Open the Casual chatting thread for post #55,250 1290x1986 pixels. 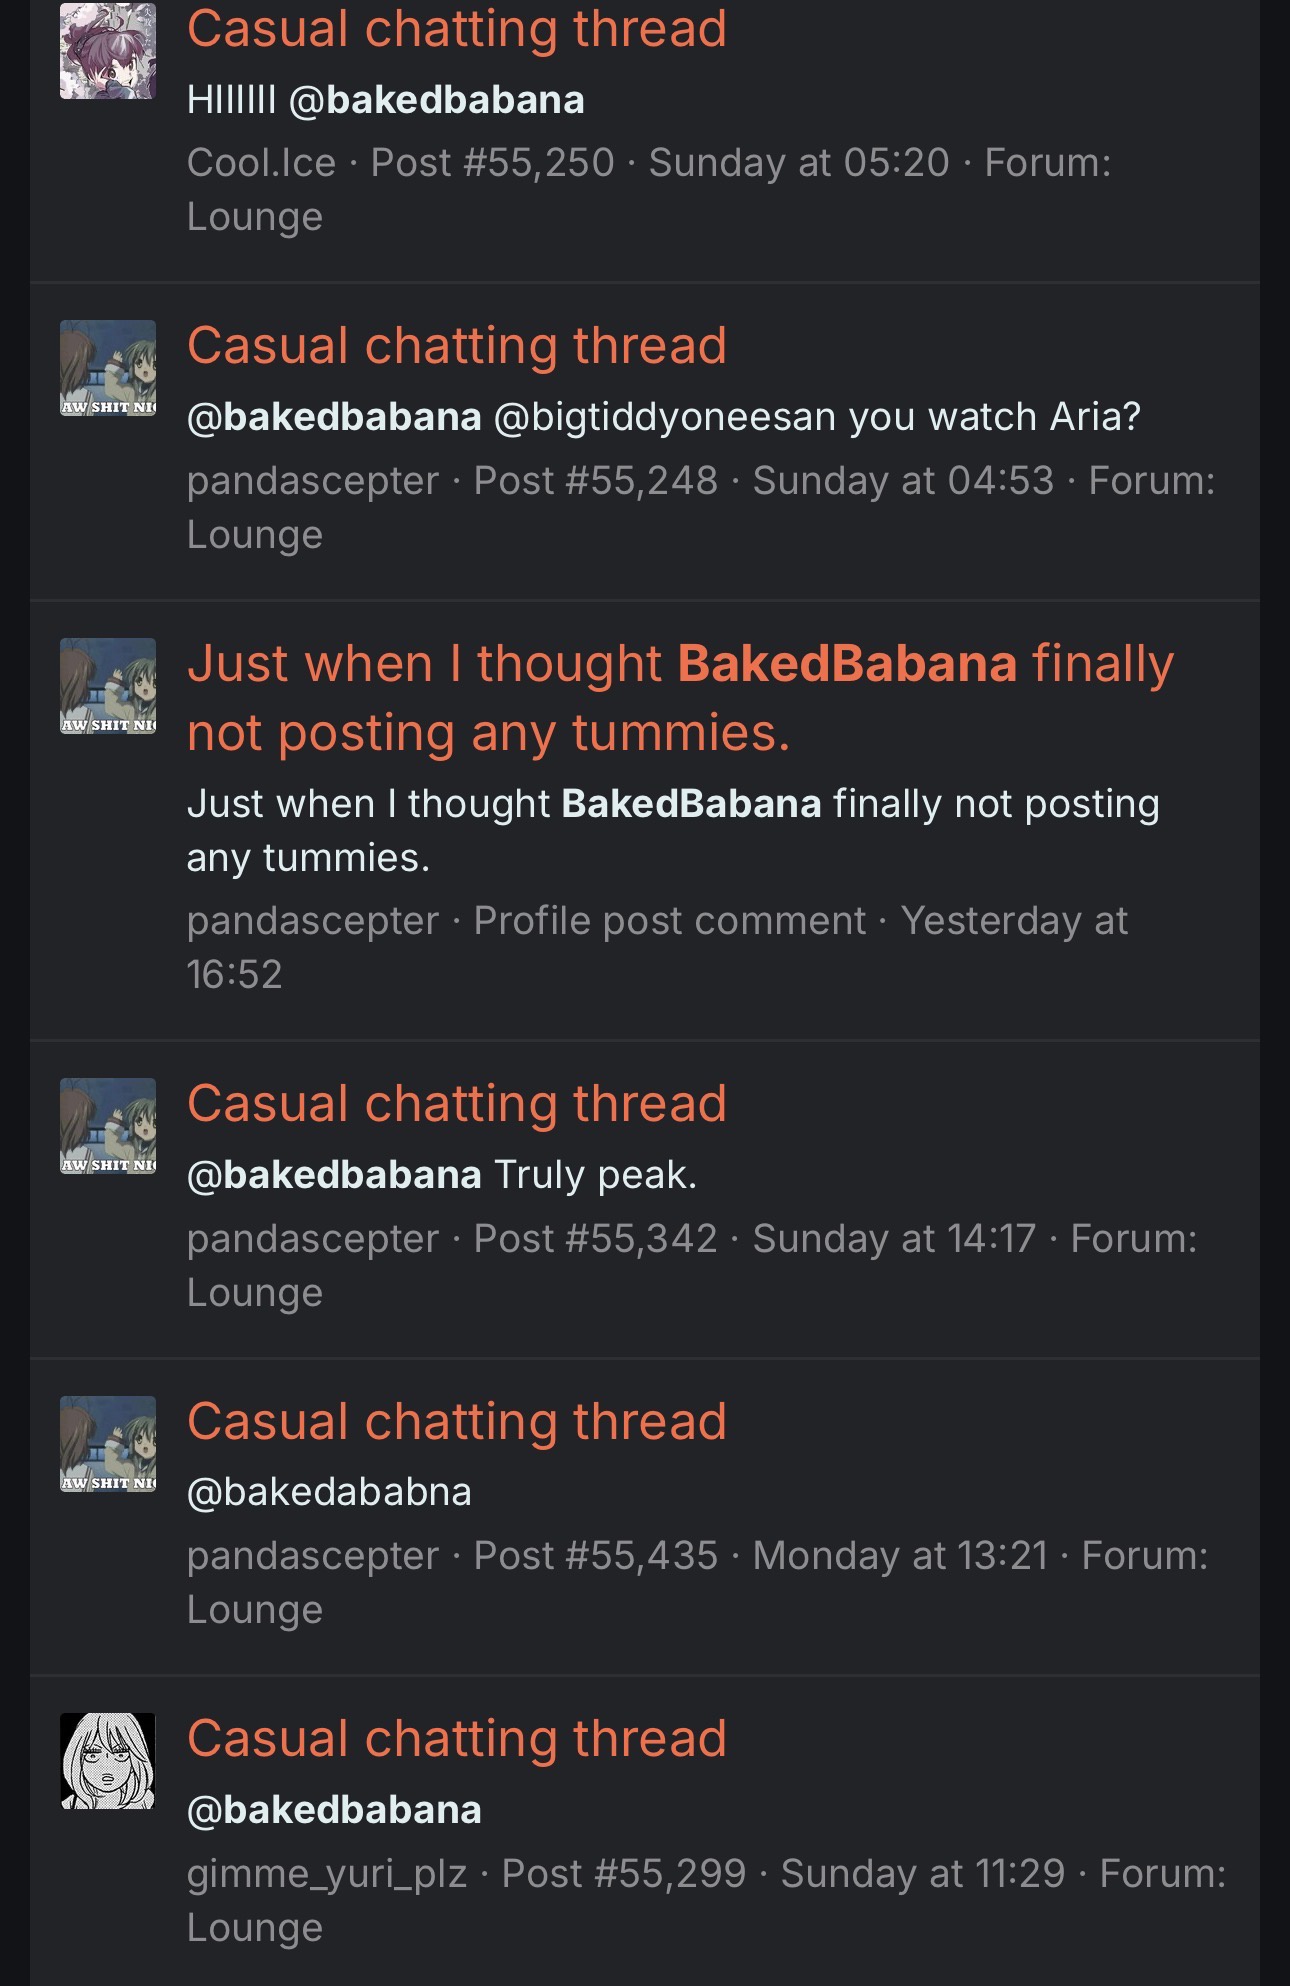[x=457, y=28]
